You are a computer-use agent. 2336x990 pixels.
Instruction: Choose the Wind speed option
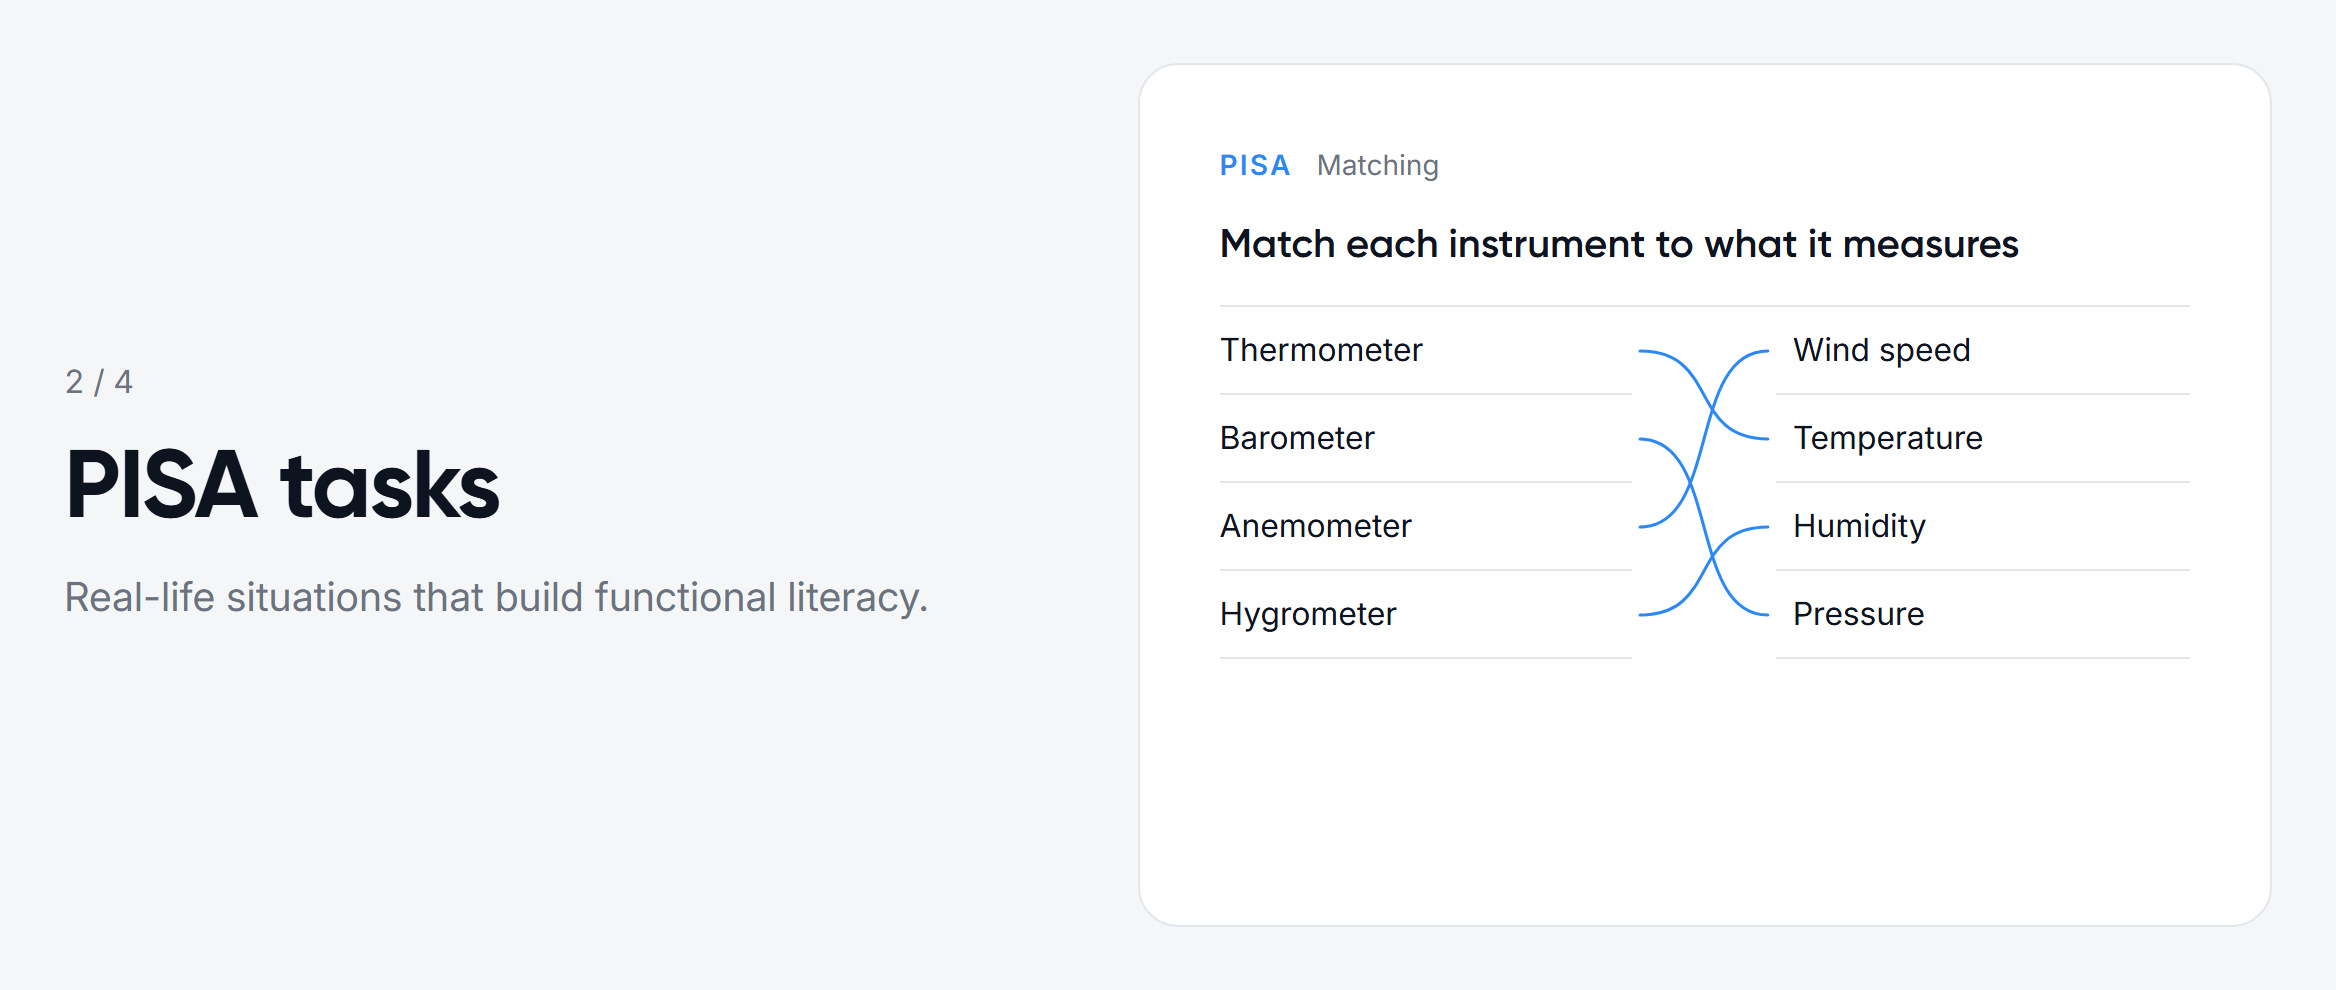click(1982, 350)
